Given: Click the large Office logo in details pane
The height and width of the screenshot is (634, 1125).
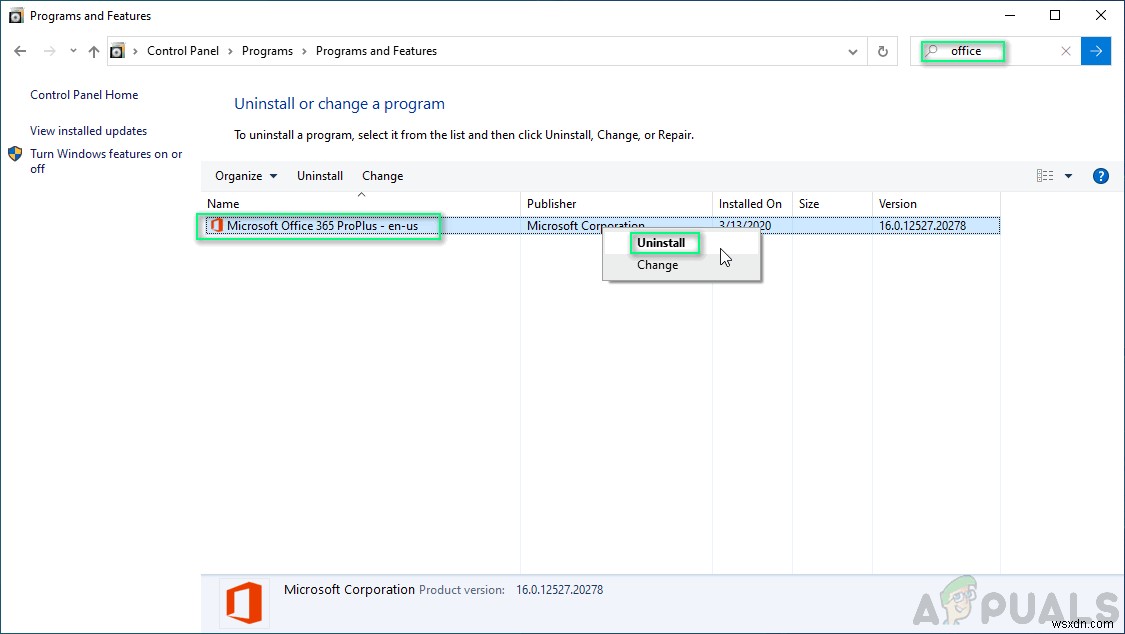Looking at the screenshot, I should [244, 602].
